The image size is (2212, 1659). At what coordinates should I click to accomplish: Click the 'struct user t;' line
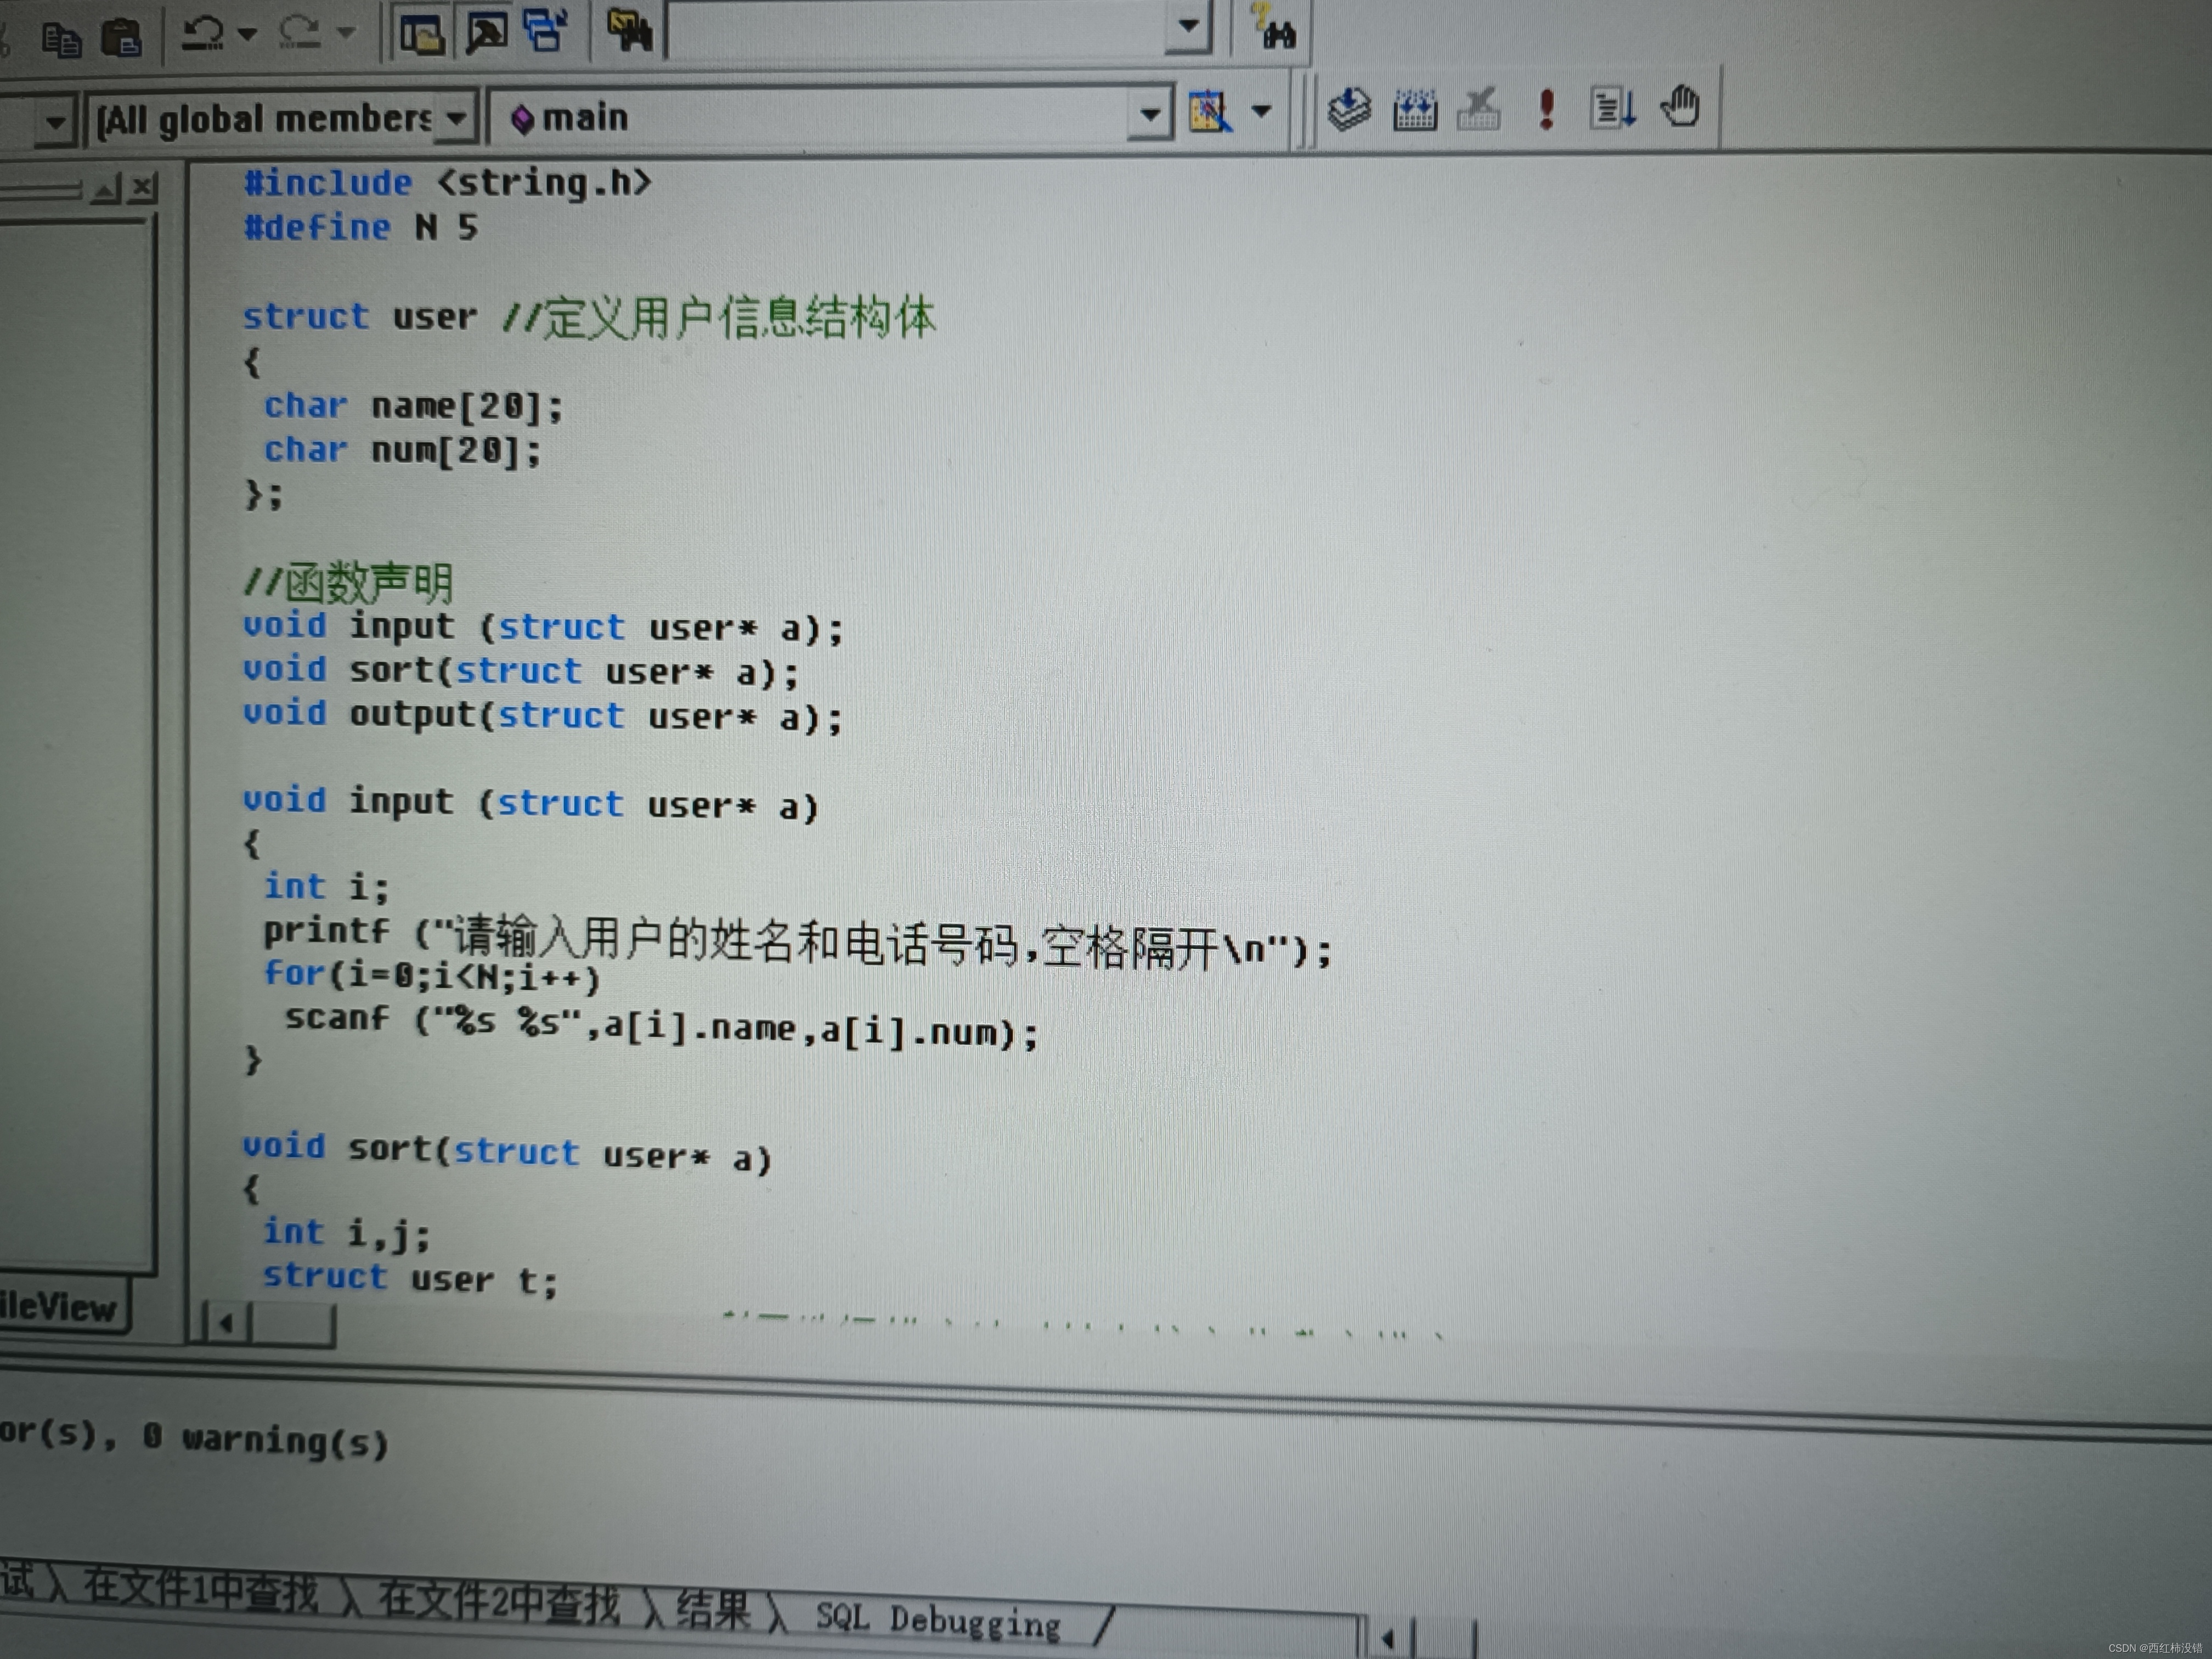[410, 1278]
